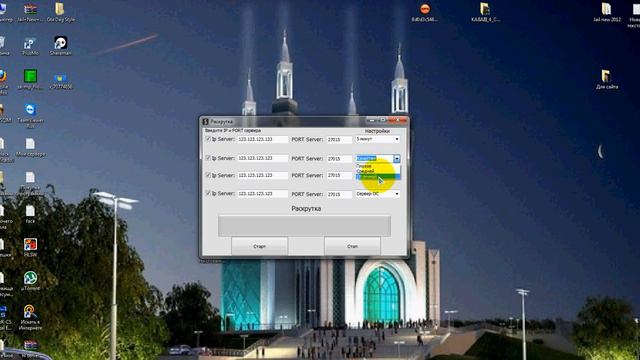Click the Раскрутка app icon in title bar

206,122
